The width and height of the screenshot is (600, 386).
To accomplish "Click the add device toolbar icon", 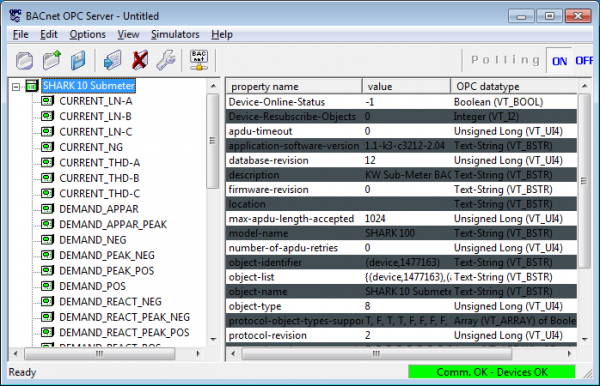I will pos(112,60).
